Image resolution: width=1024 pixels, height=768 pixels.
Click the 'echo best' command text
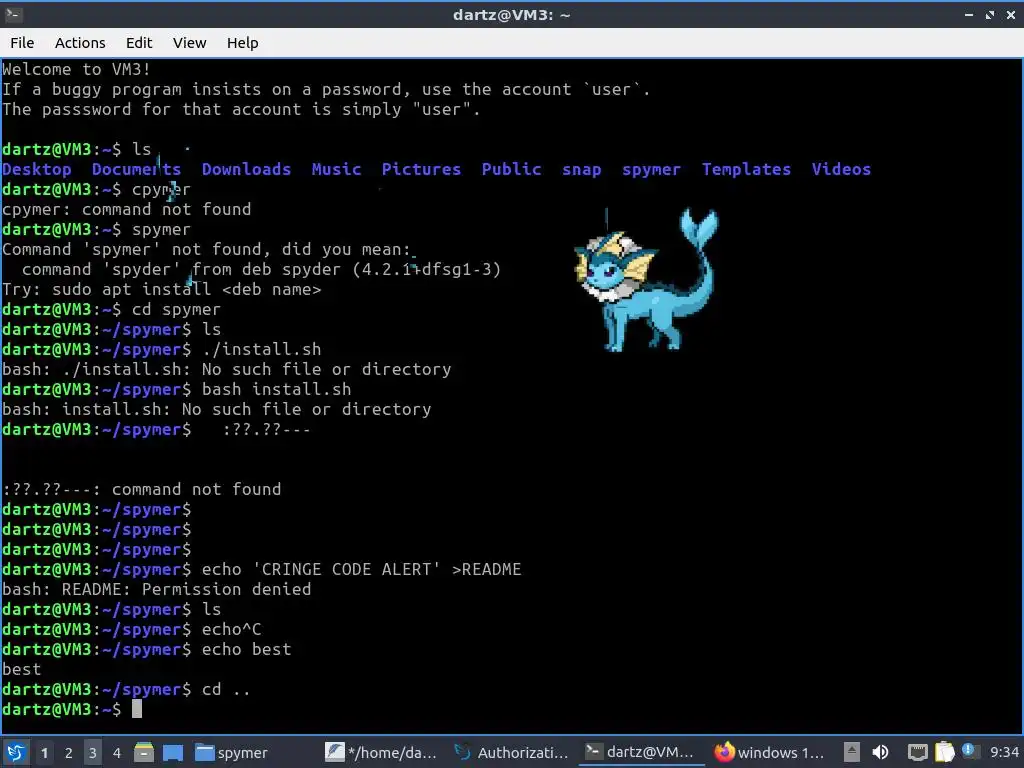coord(246,650)
